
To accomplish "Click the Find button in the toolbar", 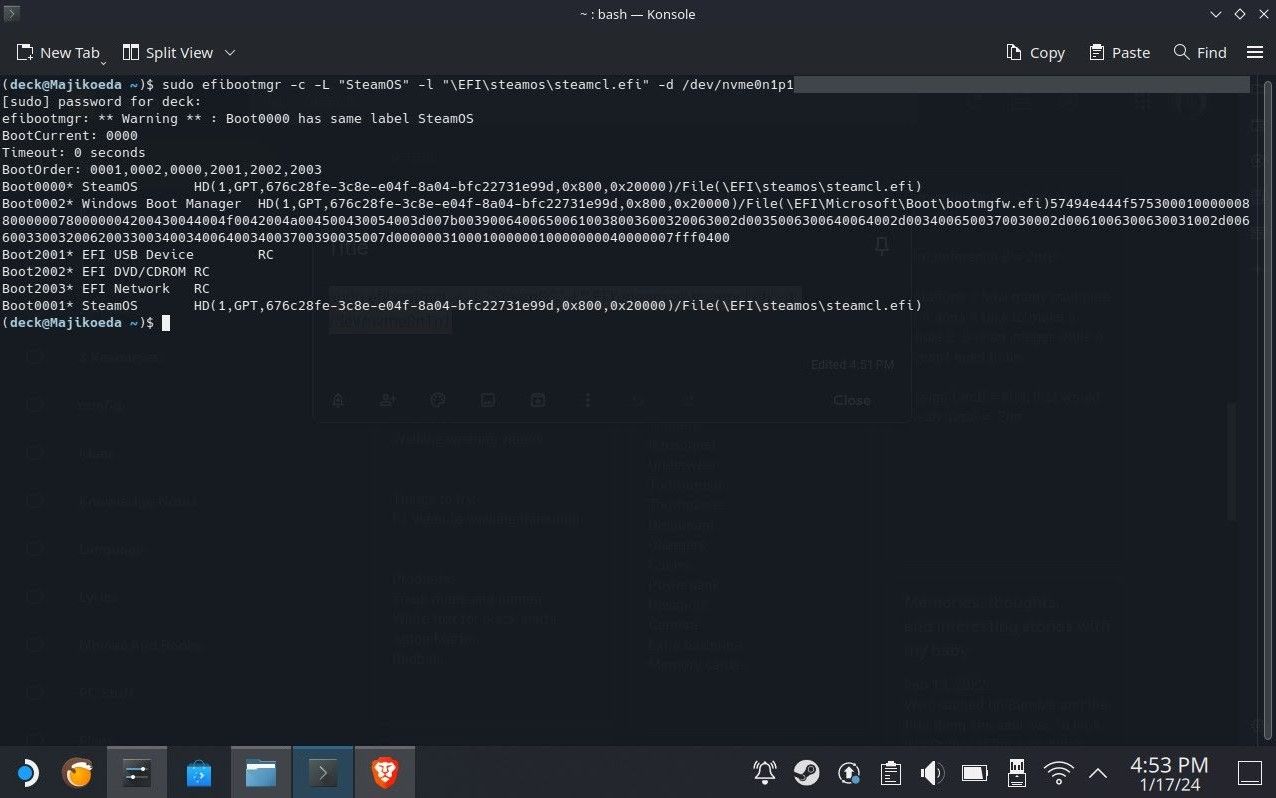I will click(x=1199, y=52).
